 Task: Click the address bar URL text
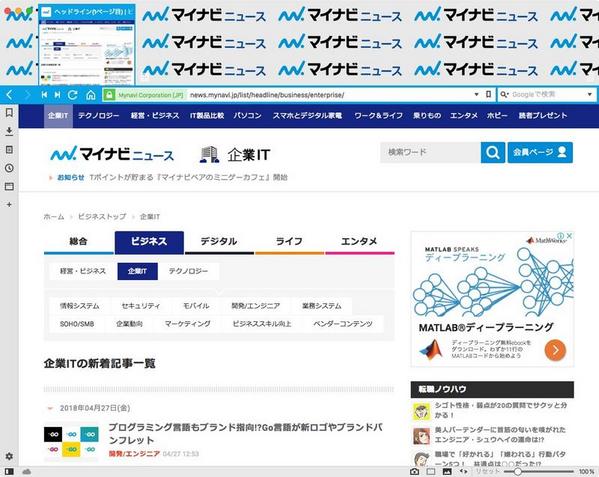267,95
